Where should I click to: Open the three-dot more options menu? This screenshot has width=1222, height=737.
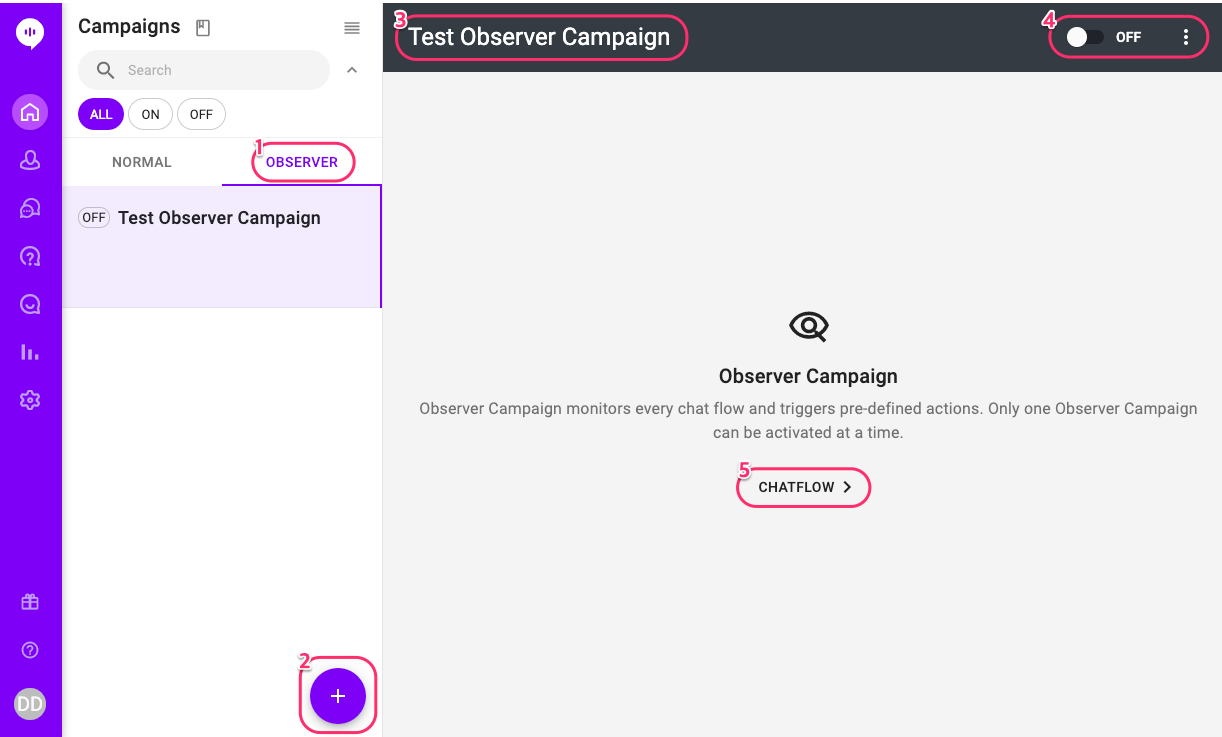pos(1186,37)
